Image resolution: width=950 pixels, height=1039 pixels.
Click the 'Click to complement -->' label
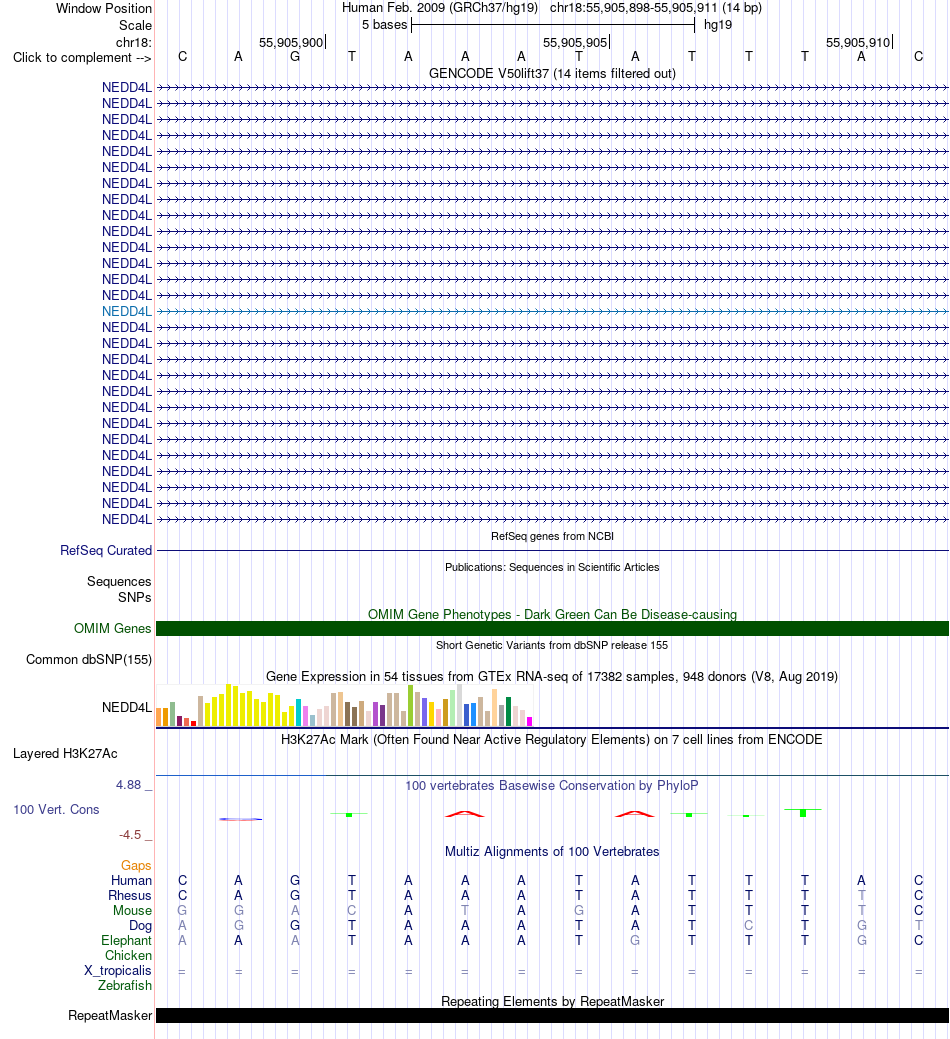click(82, 58)
